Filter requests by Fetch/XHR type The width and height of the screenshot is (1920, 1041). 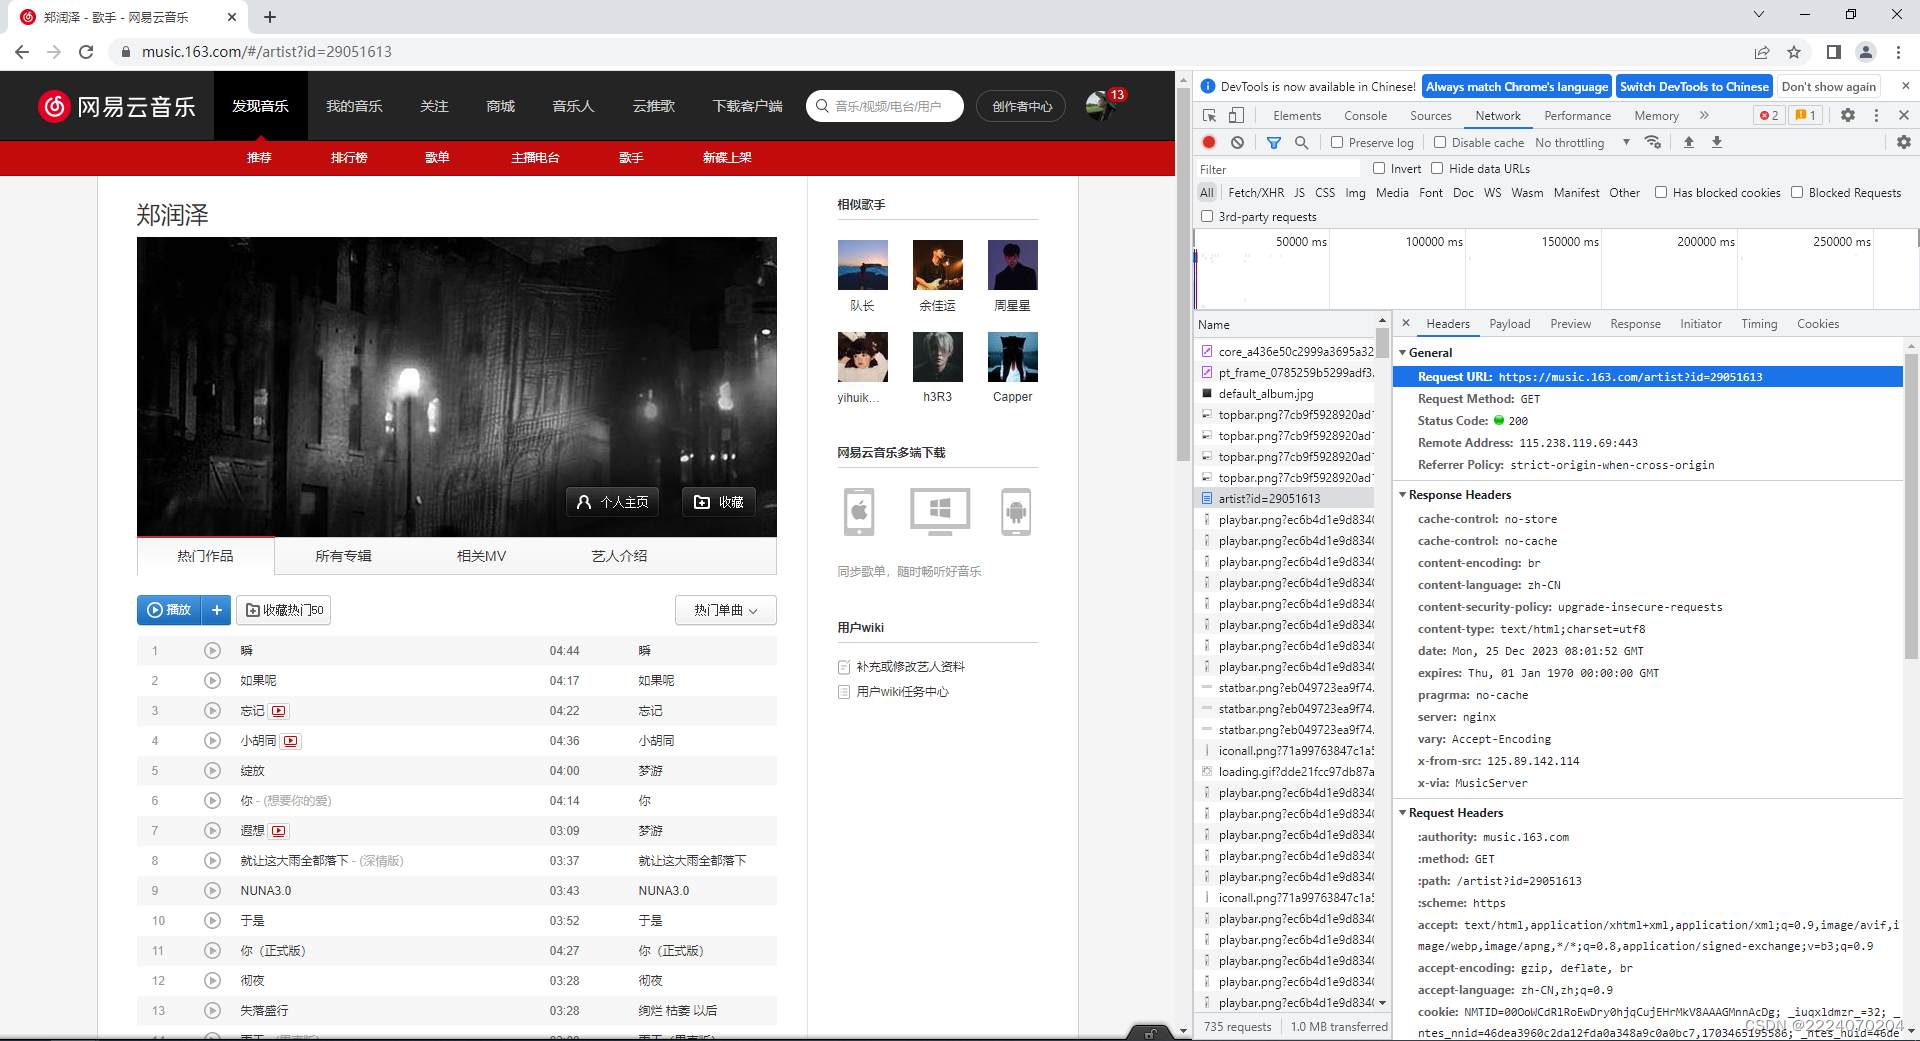click(1256, 193)
